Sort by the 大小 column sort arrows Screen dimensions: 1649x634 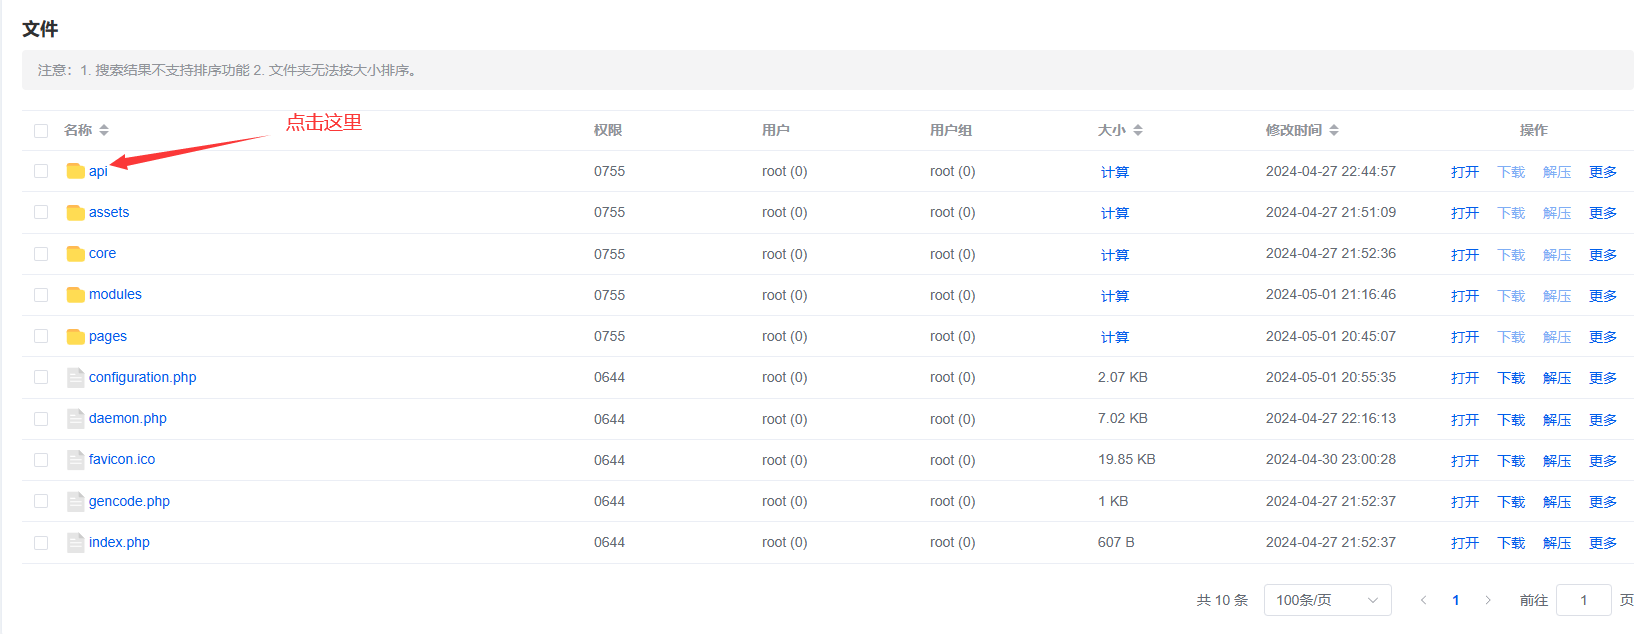coord(1138,130)
